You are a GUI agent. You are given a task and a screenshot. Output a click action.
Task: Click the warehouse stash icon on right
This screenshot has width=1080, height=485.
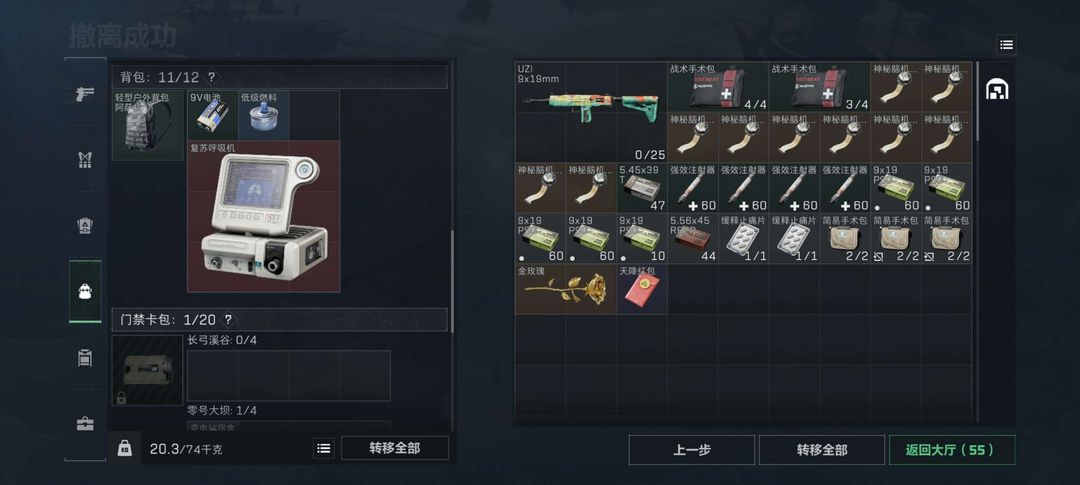tap(997, 90)
